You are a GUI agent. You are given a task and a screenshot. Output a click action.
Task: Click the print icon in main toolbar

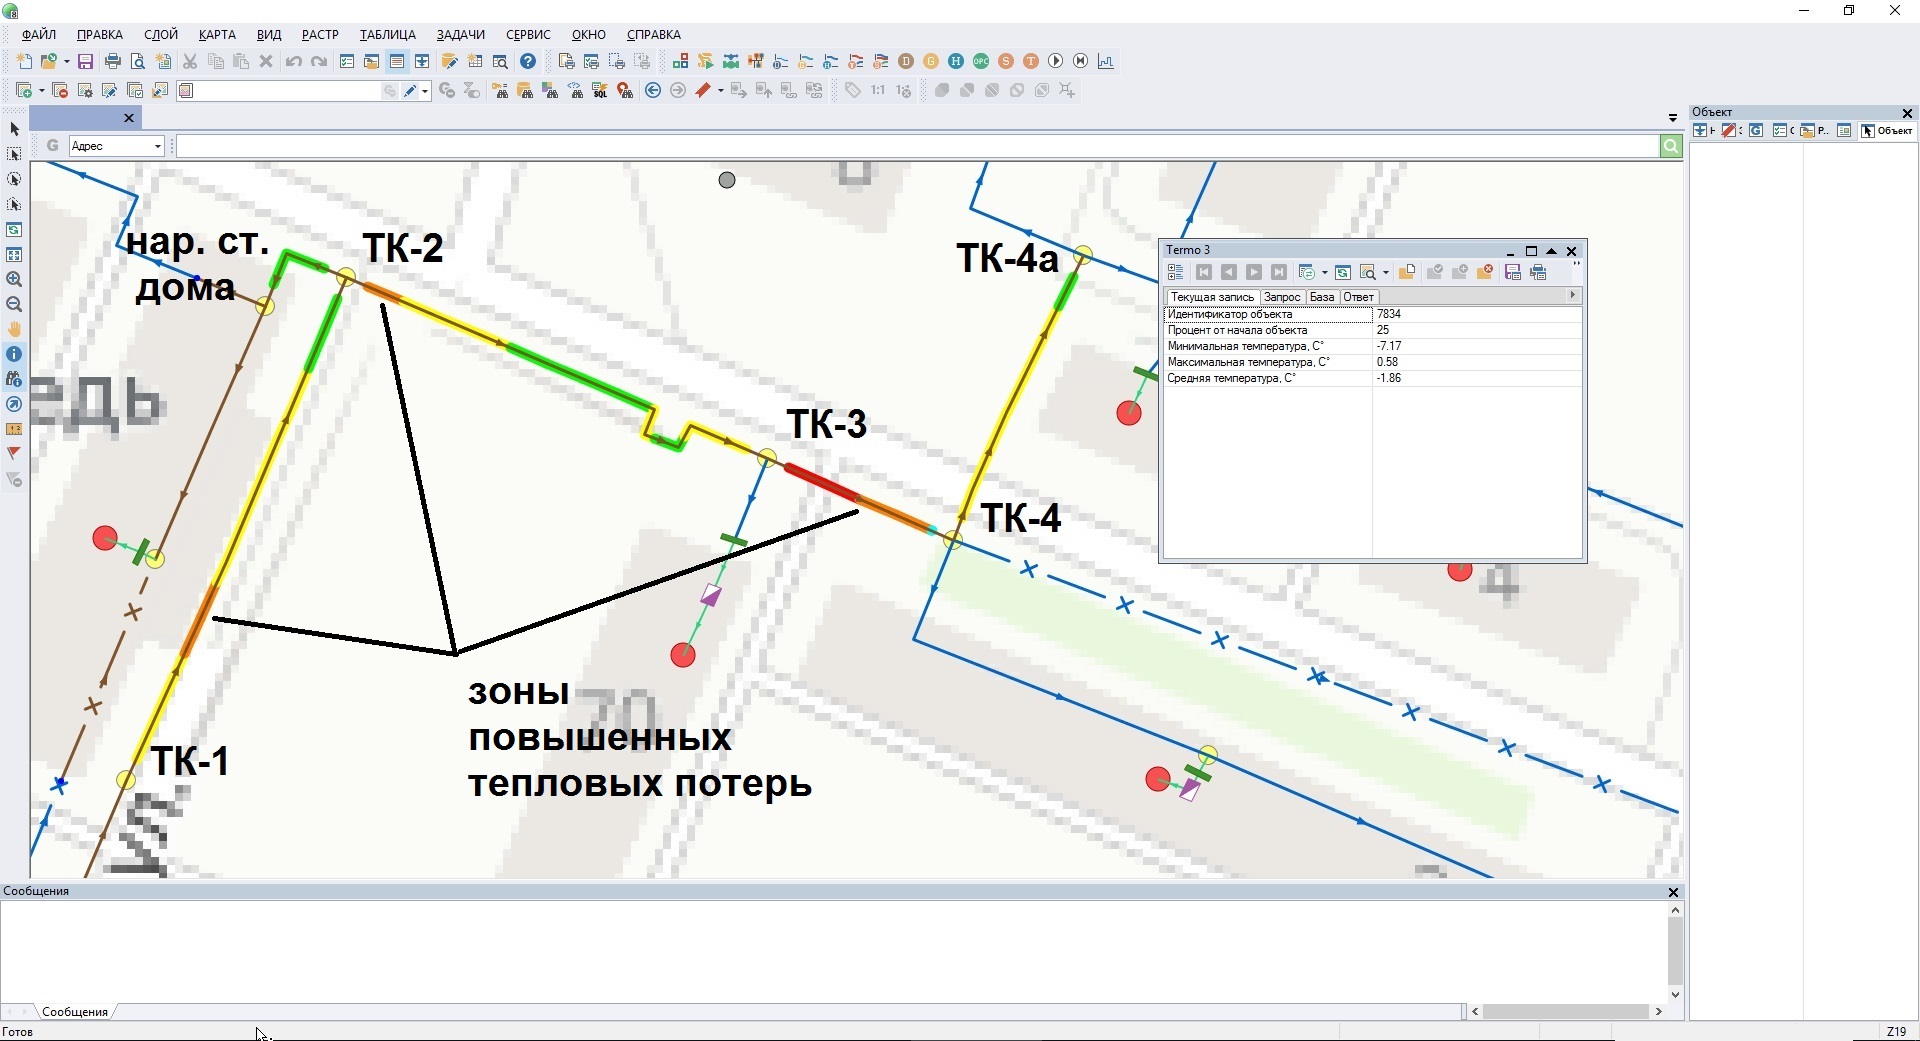tap(113, 62)
